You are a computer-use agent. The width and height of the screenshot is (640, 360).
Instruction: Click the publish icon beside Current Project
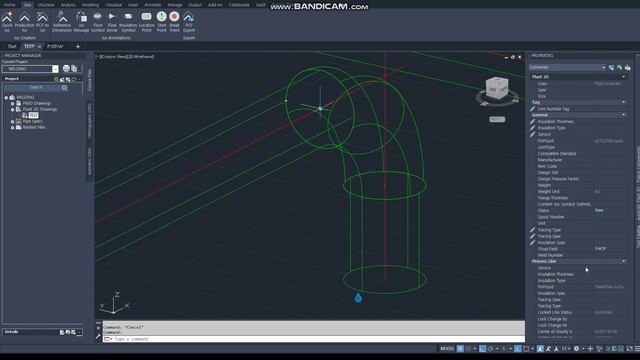[x=66, y=69]
